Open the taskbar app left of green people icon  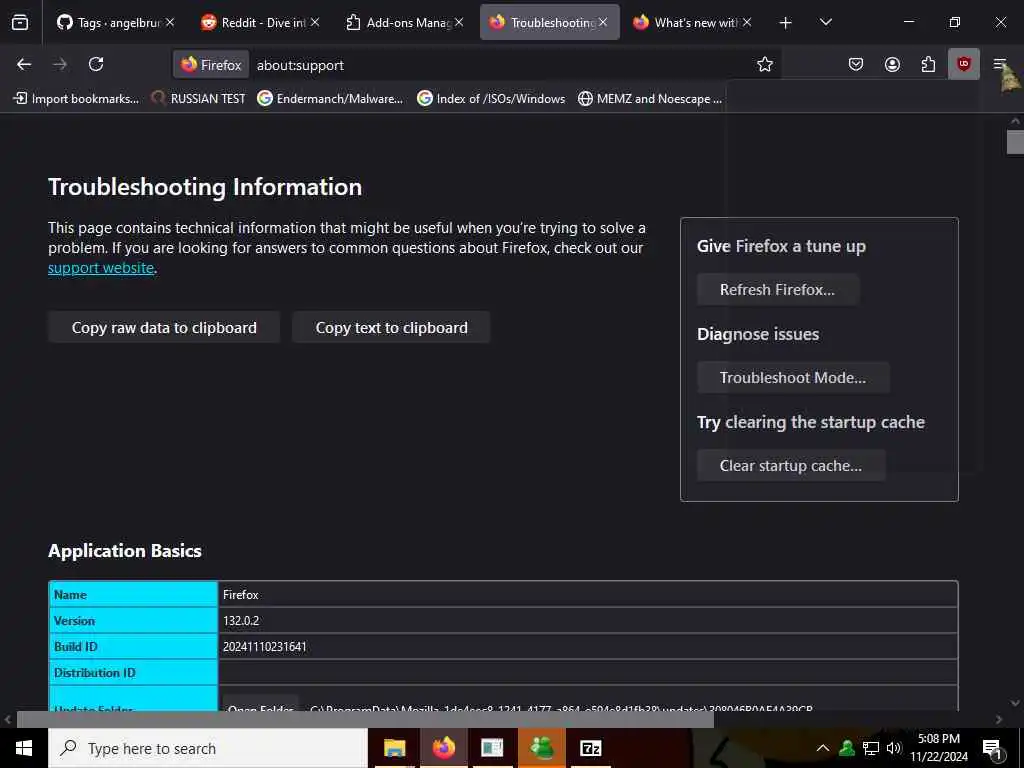pos(492,748)
